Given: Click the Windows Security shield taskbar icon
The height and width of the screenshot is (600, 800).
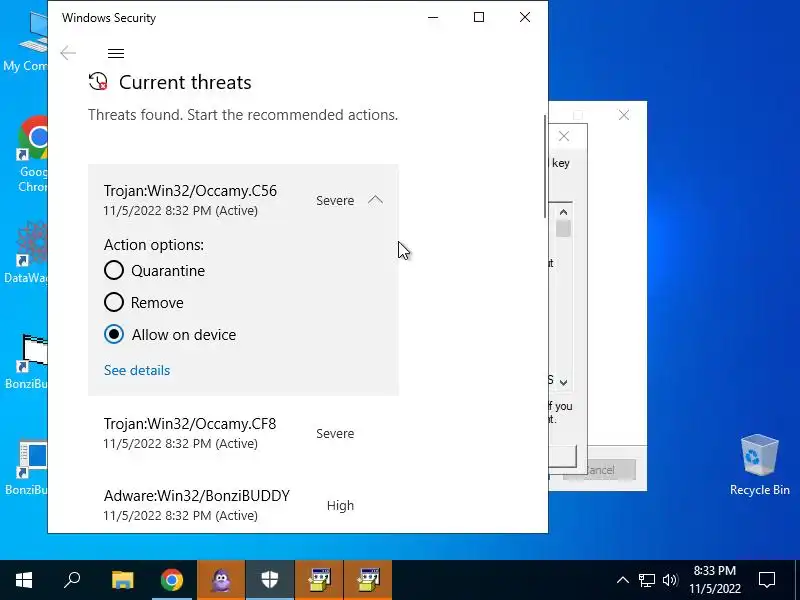Looking at the screenshot, I should pyautogui.click(x=270, y=580).
